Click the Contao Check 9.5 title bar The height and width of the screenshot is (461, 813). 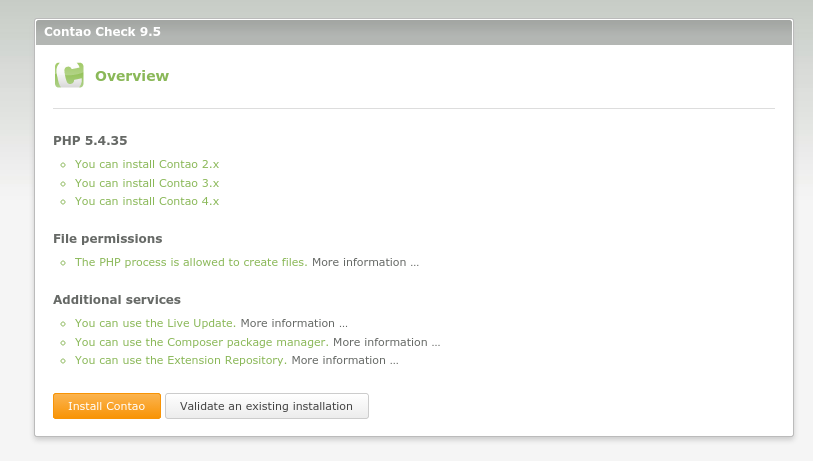[x=414, y=32]
